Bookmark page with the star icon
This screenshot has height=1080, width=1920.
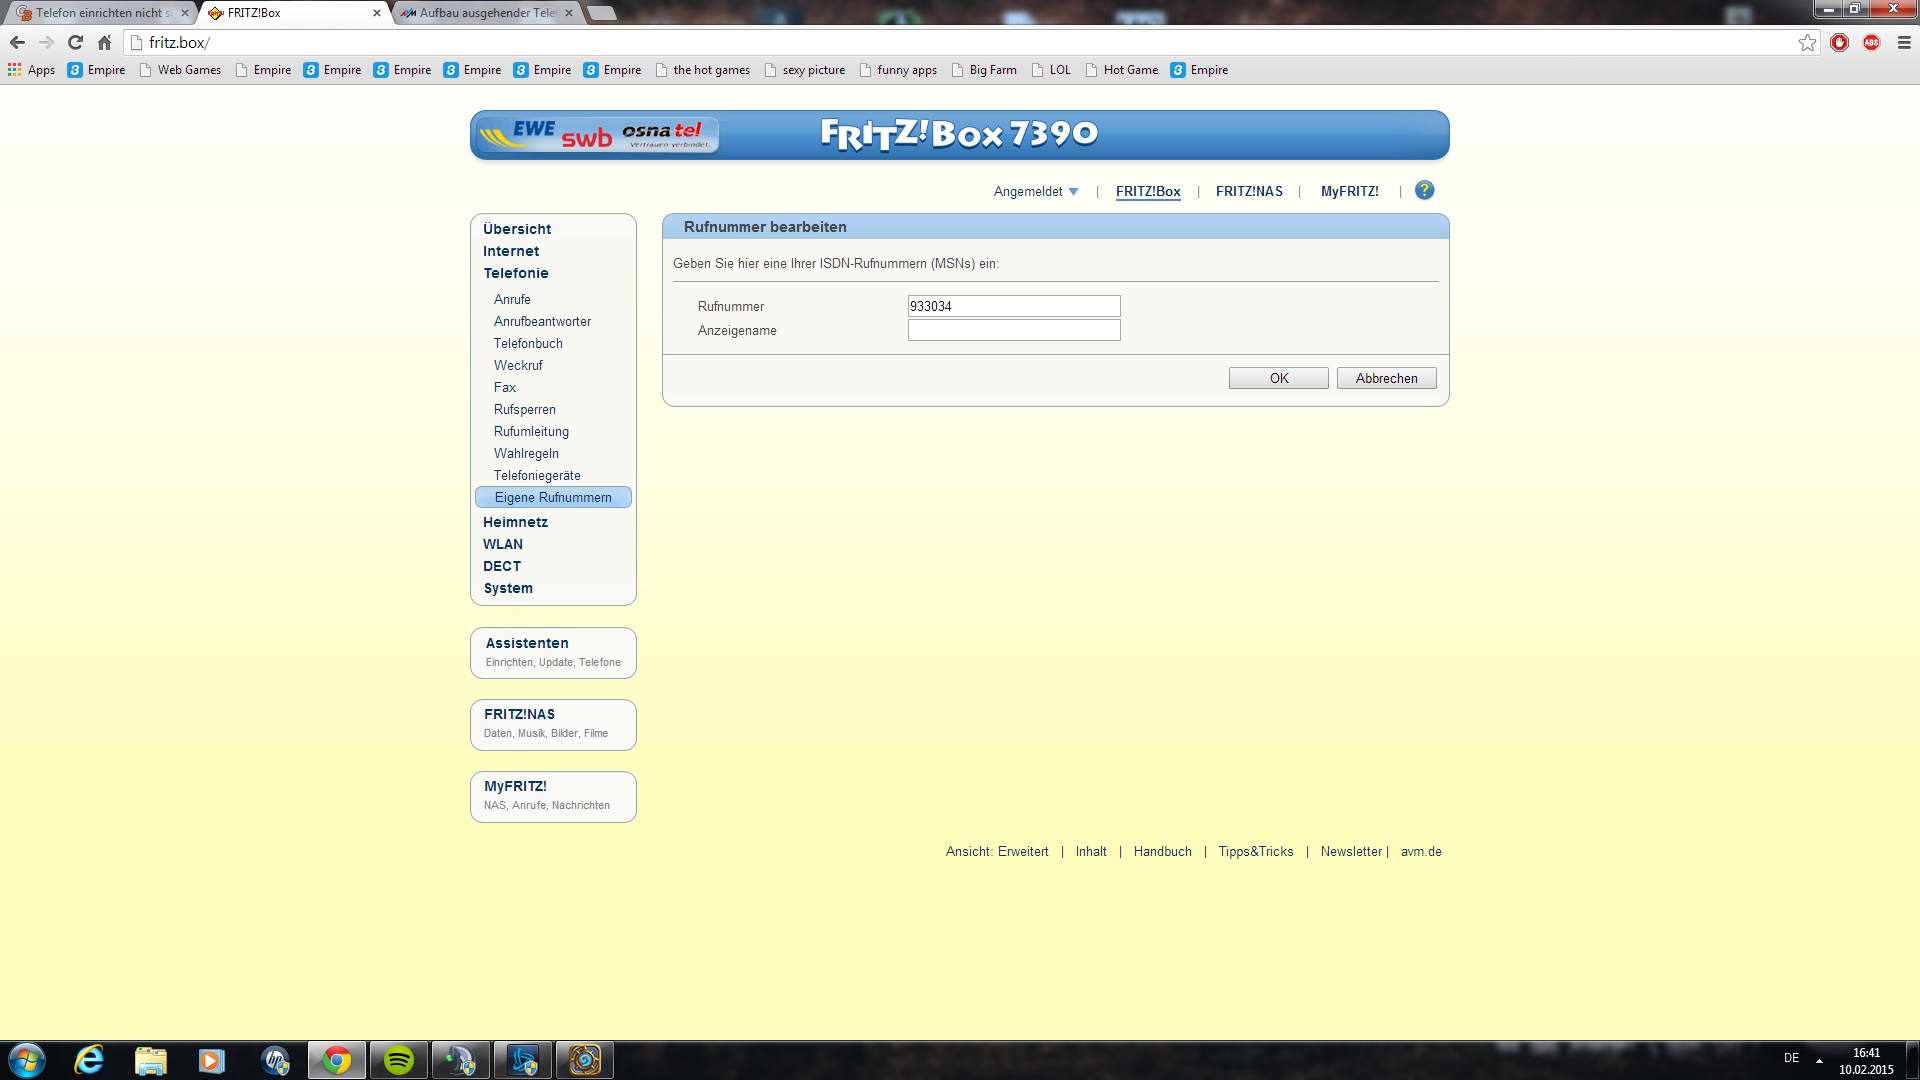(1807, 42)
